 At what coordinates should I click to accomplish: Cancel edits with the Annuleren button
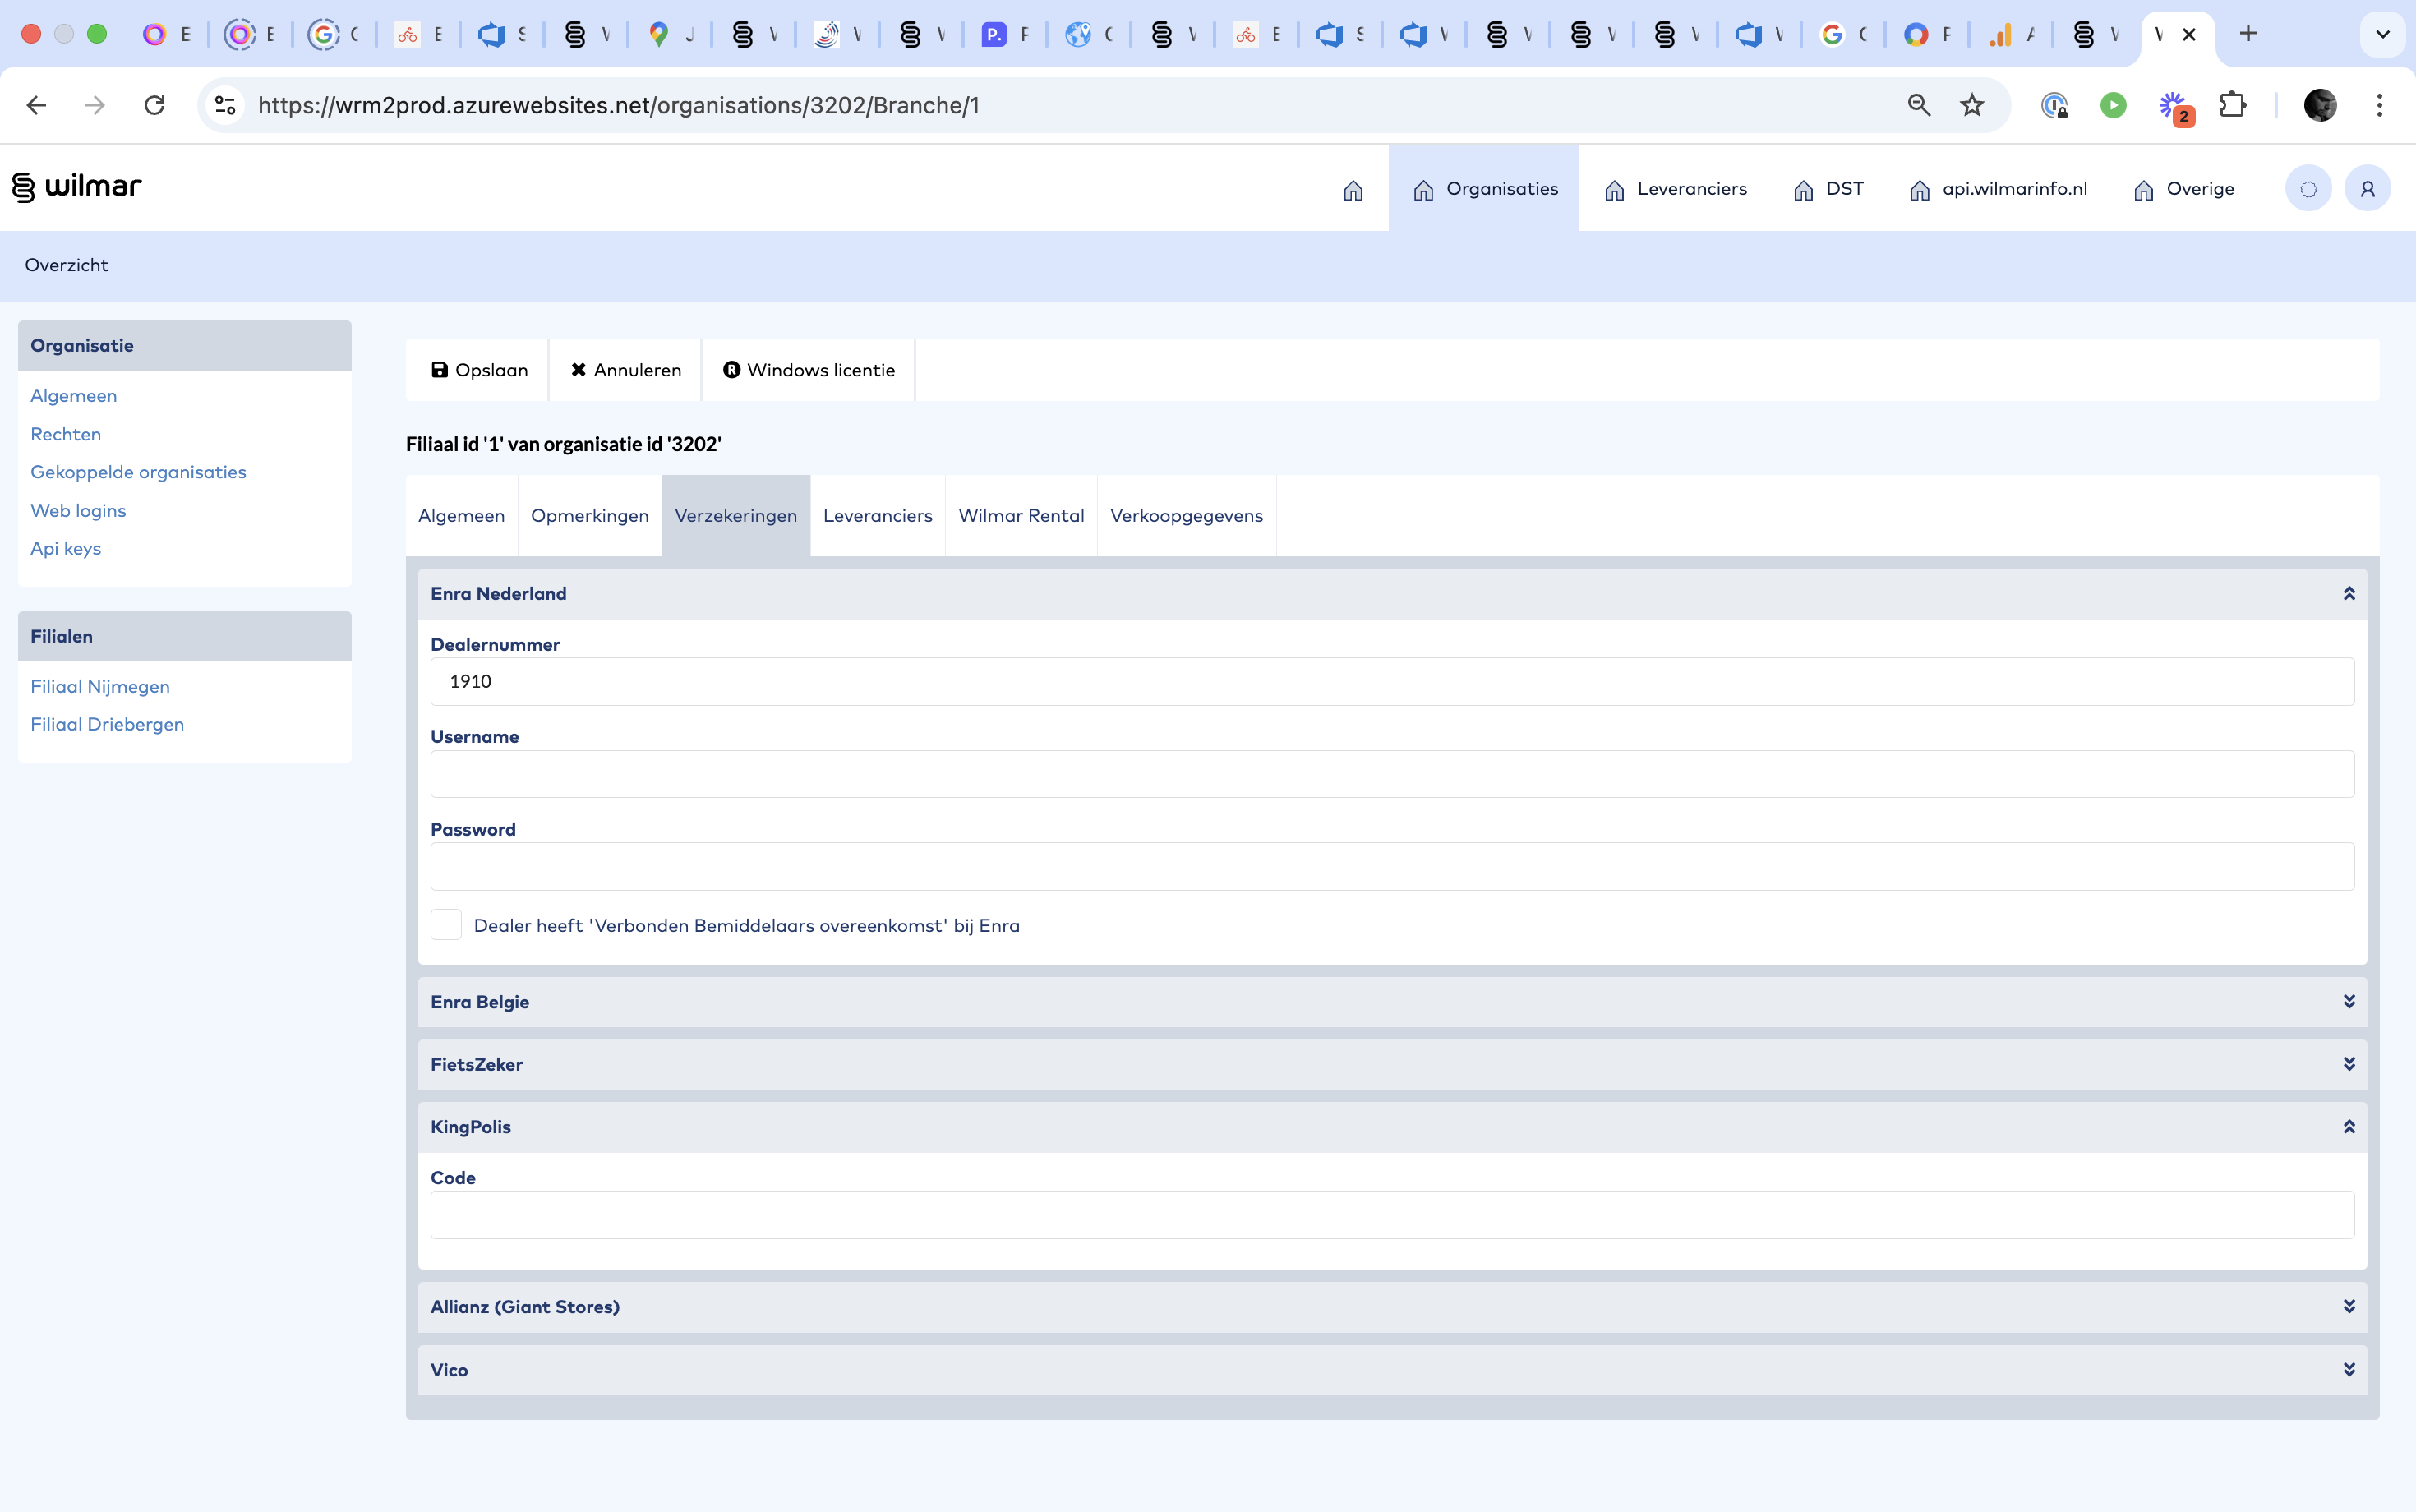(x=626, y=370)
